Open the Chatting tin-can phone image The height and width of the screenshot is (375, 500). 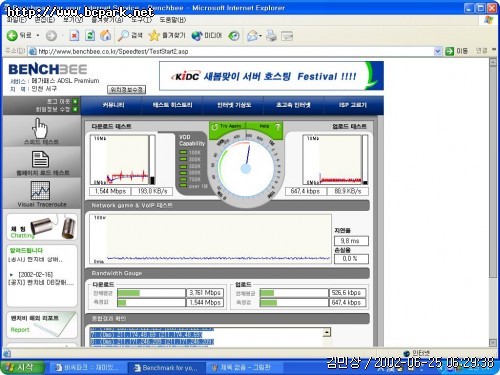(53, 227)
